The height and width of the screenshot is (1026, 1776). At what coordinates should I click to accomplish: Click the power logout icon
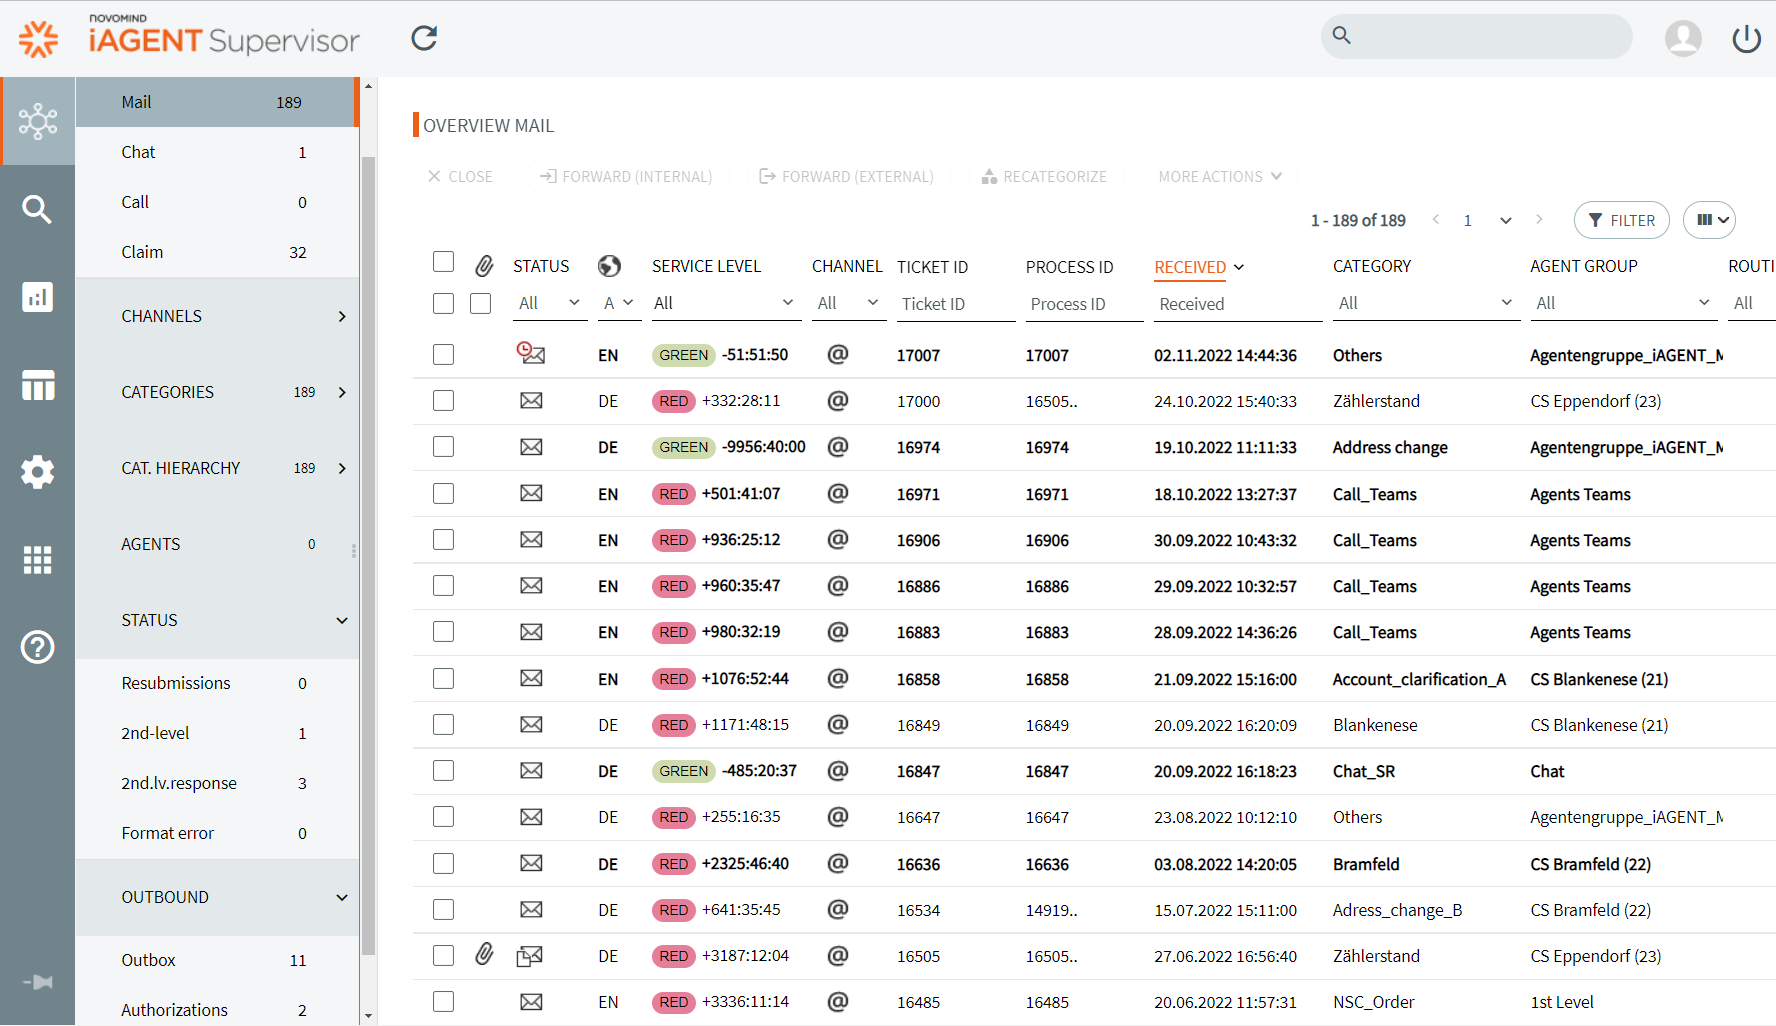(x=1746, y=39)
